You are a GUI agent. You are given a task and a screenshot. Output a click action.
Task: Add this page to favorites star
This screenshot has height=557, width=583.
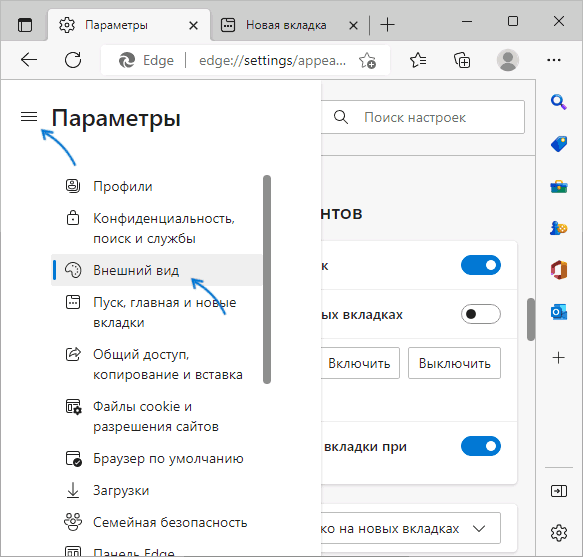[x=367, y=60]
